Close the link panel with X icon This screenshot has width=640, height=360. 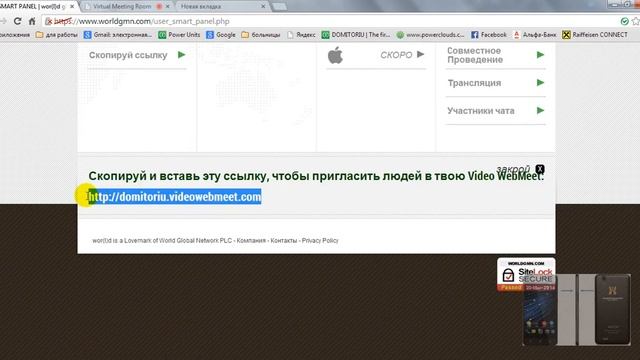click(x=540, y=169)
